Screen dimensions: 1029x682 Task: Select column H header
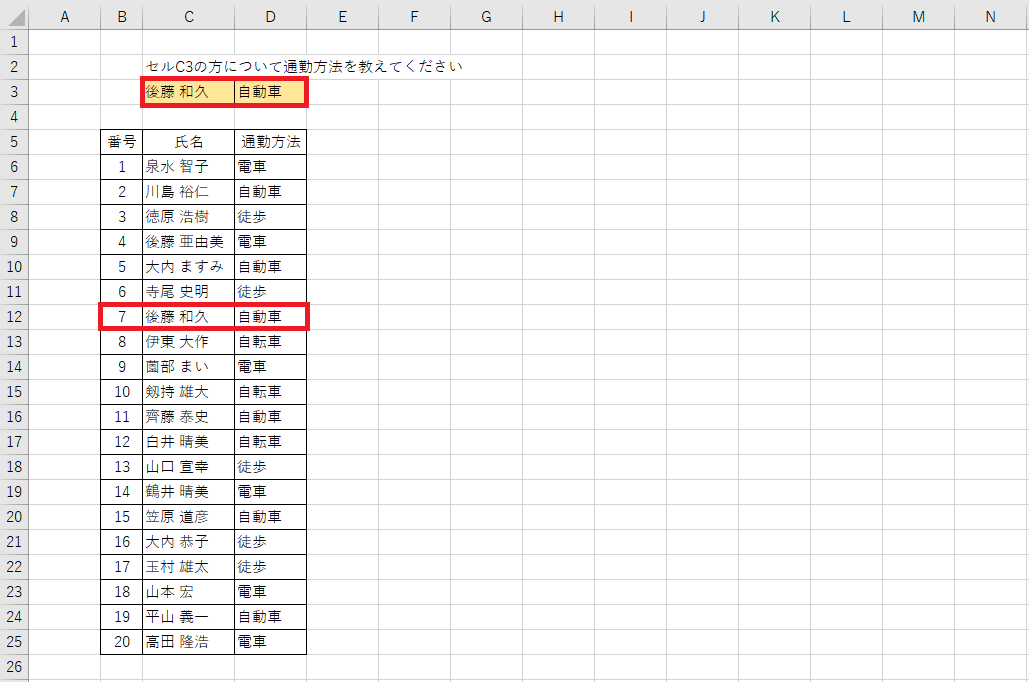(x=558, y=17)
